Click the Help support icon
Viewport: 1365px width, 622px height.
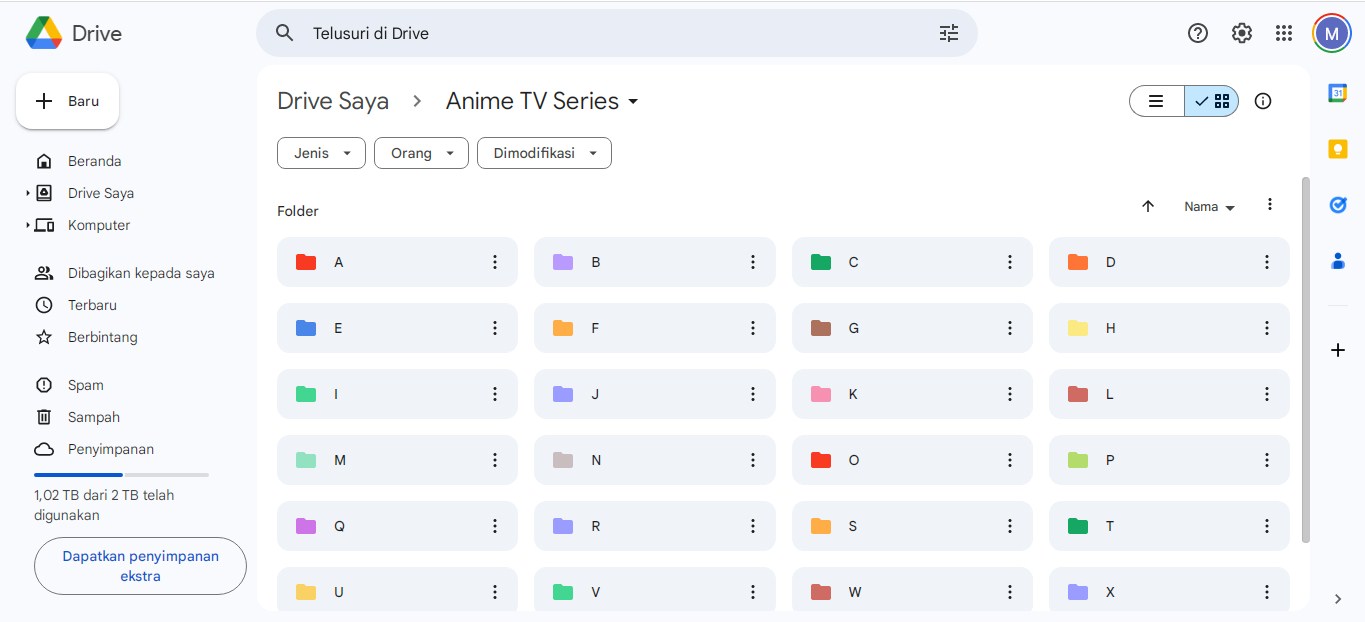tap(1197, 33)
